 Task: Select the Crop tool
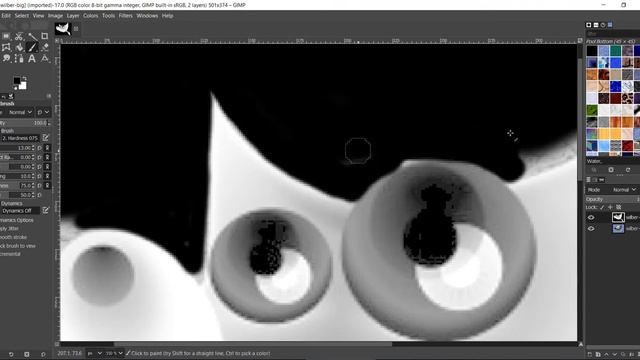pyautogui.click(x=44, y=37)
